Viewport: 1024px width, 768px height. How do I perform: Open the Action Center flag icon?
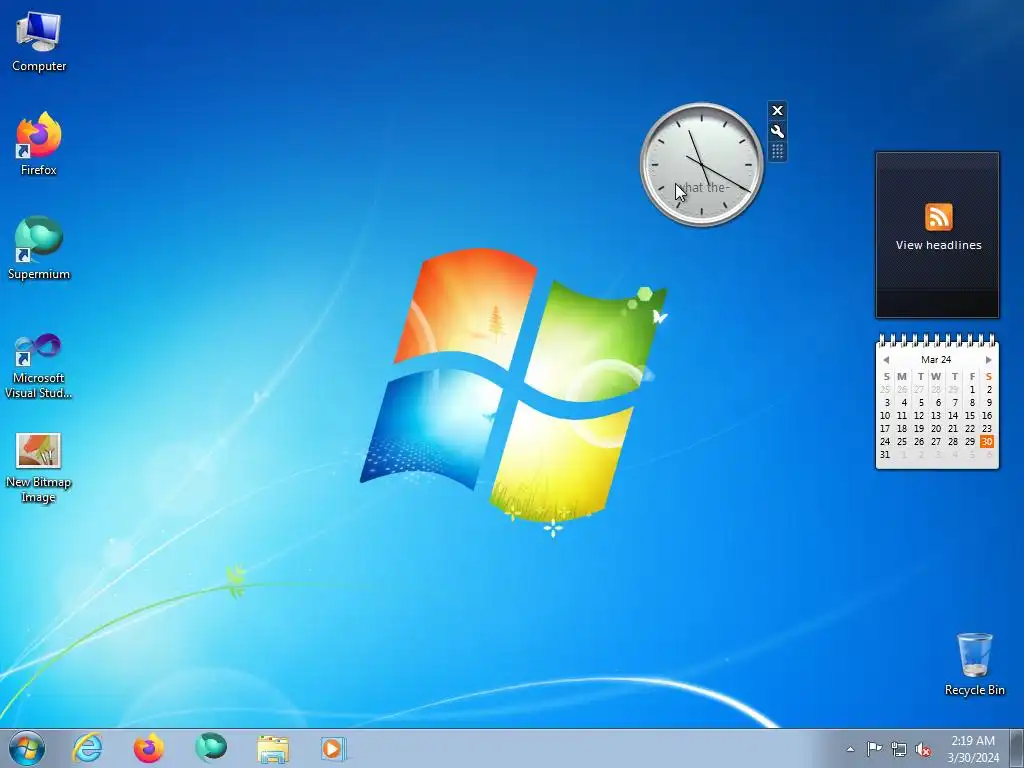(874, 749)
